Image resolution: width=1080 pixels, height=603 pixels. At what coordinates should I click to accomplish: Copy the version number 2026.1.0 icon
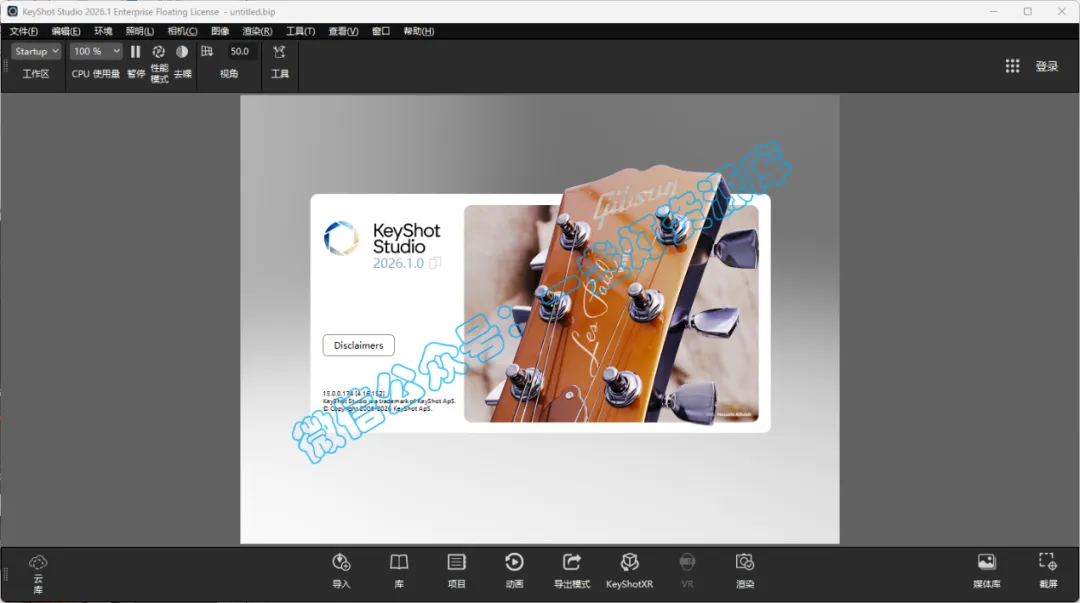tap(435, 263)
